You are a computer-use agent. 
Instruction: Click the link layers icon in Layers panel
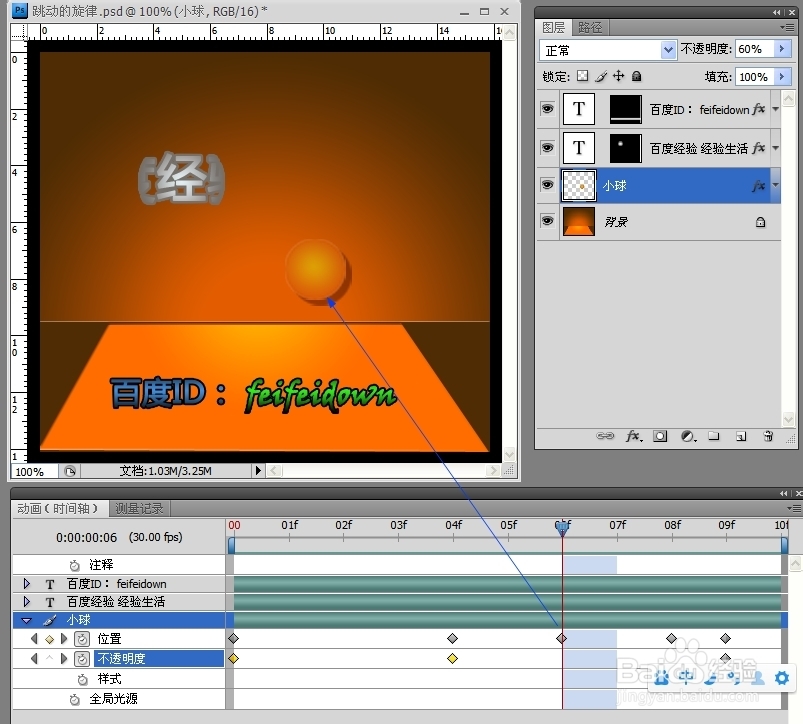[x=605, y=436]
